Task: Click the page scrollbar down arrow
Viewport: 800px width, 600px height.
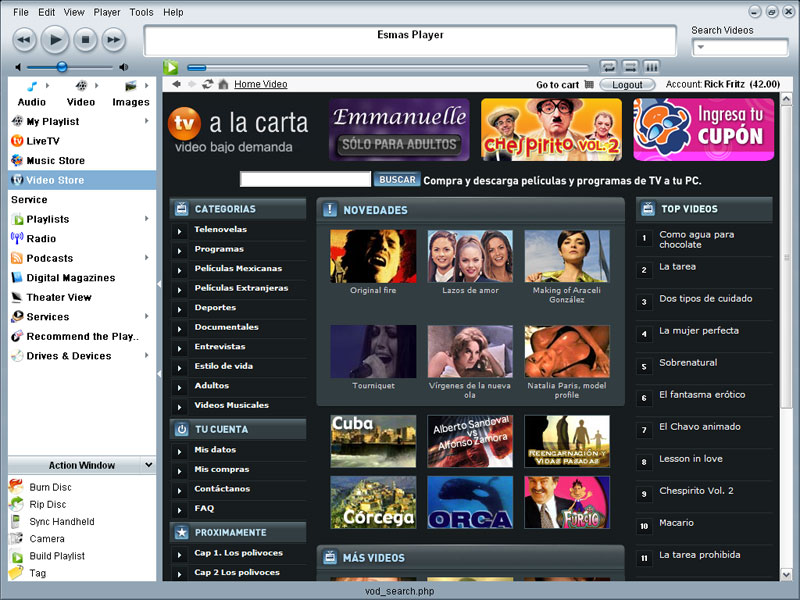Action: click(x=786, y=574)
